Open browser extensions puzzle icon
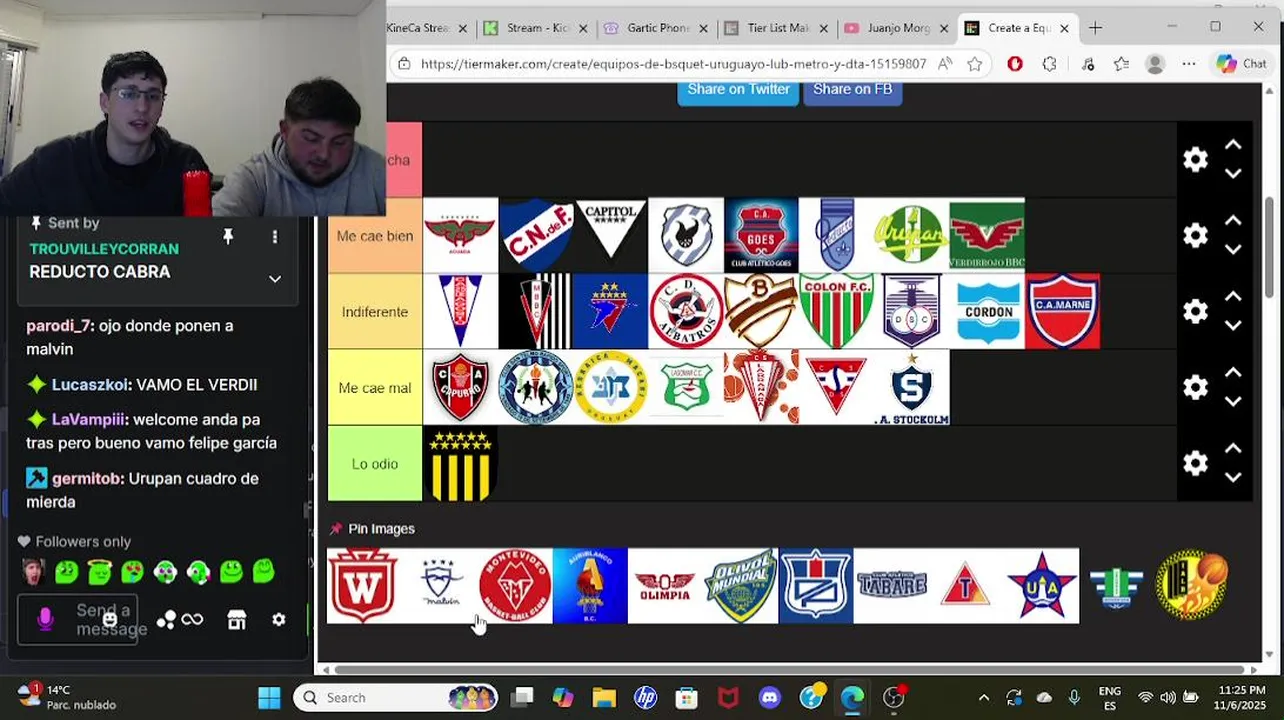1284x720 pixels. pos(1049,64)
